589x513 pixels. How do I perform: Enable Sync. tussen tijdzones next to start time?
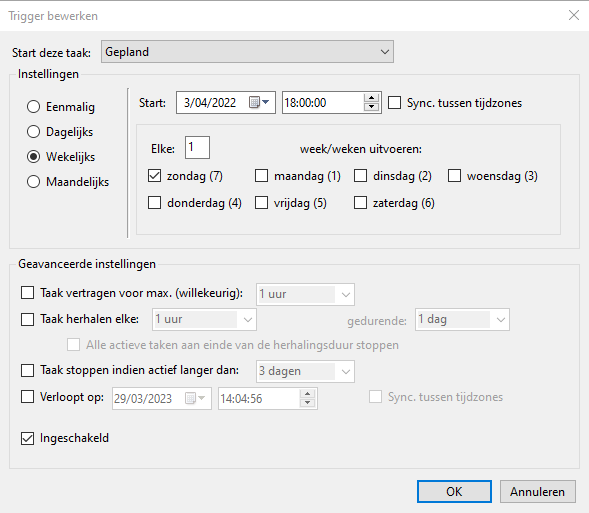394,103
